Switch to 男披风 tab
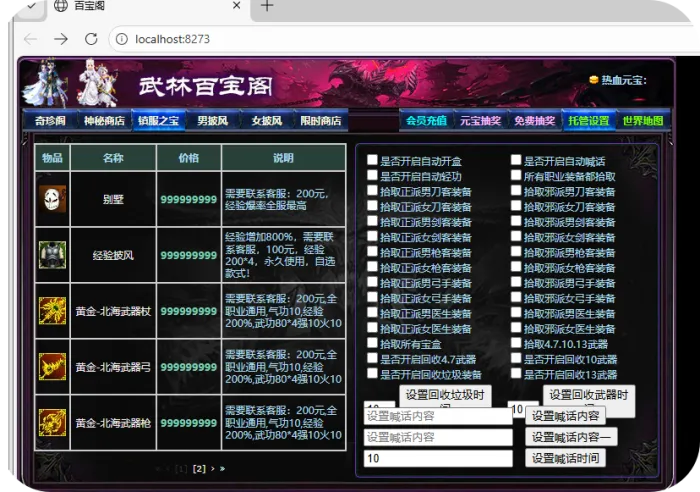 pyautogui.click(x=212, y=121)
